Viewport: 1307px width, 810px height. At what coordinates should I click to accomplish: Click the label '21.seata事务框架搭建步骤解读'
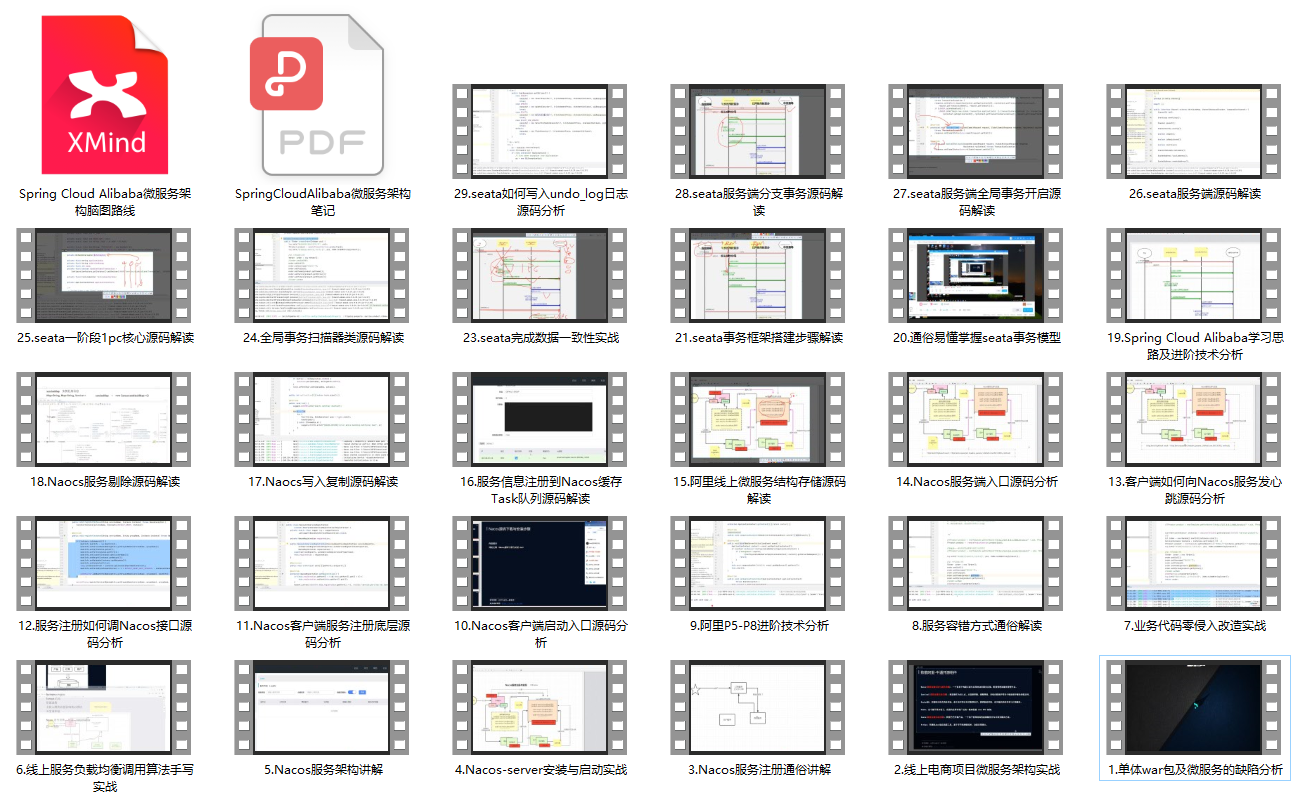pos(759,338)
